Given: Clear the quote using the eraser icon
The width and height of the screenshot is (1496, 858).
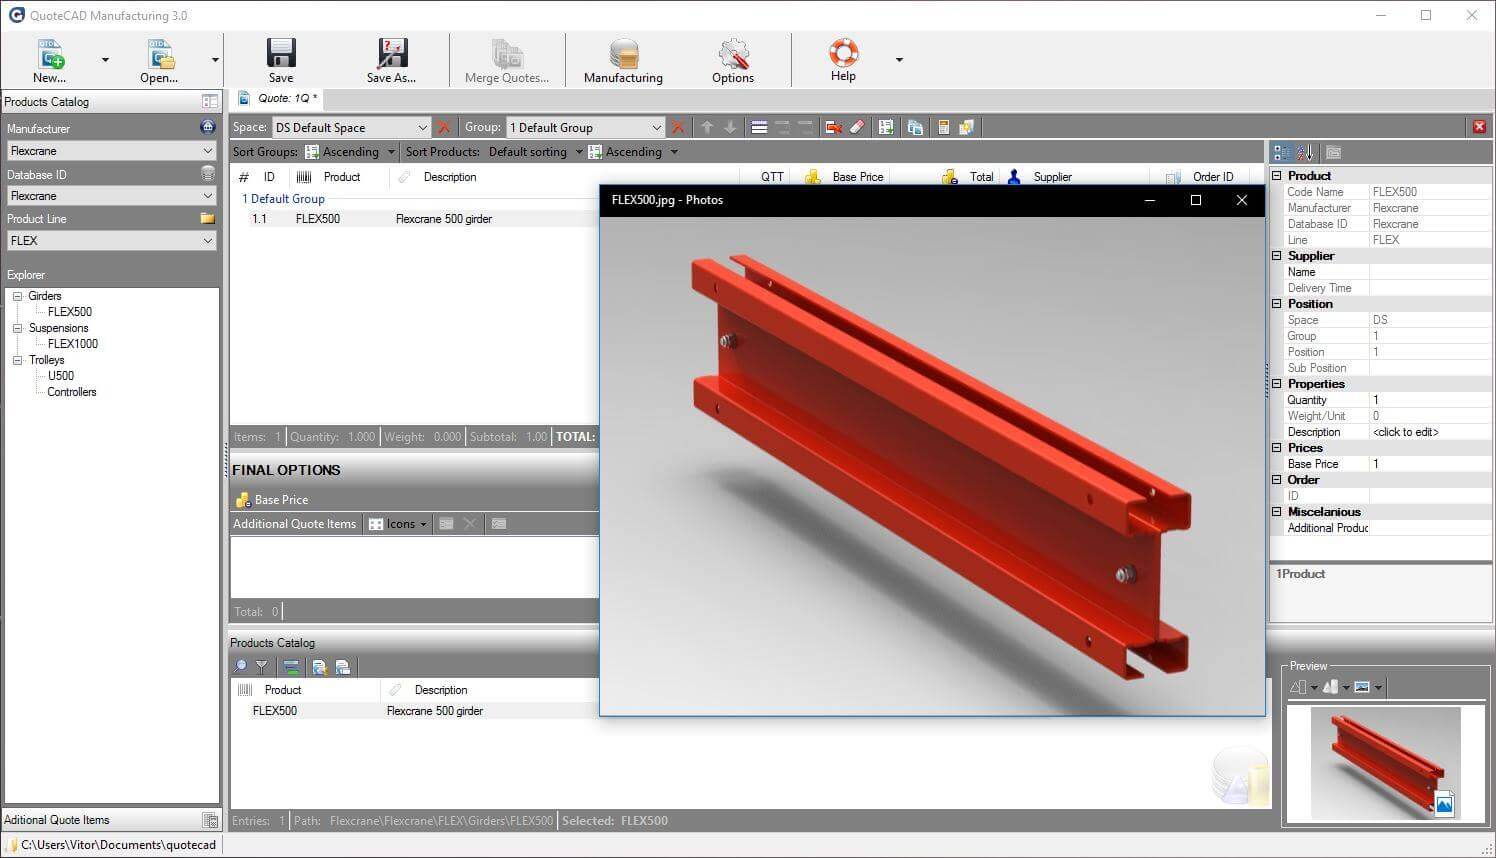Looking at the screenshot, I should [857, 127].
